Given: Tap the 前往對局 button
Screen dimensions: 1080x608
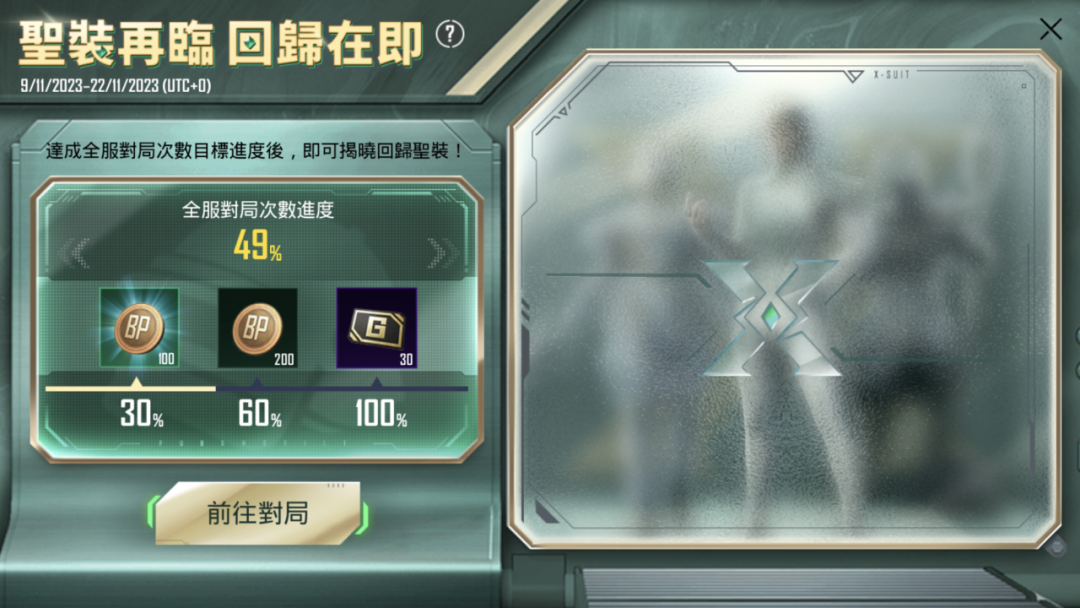Looking at the screenshot, I should 258,513.
